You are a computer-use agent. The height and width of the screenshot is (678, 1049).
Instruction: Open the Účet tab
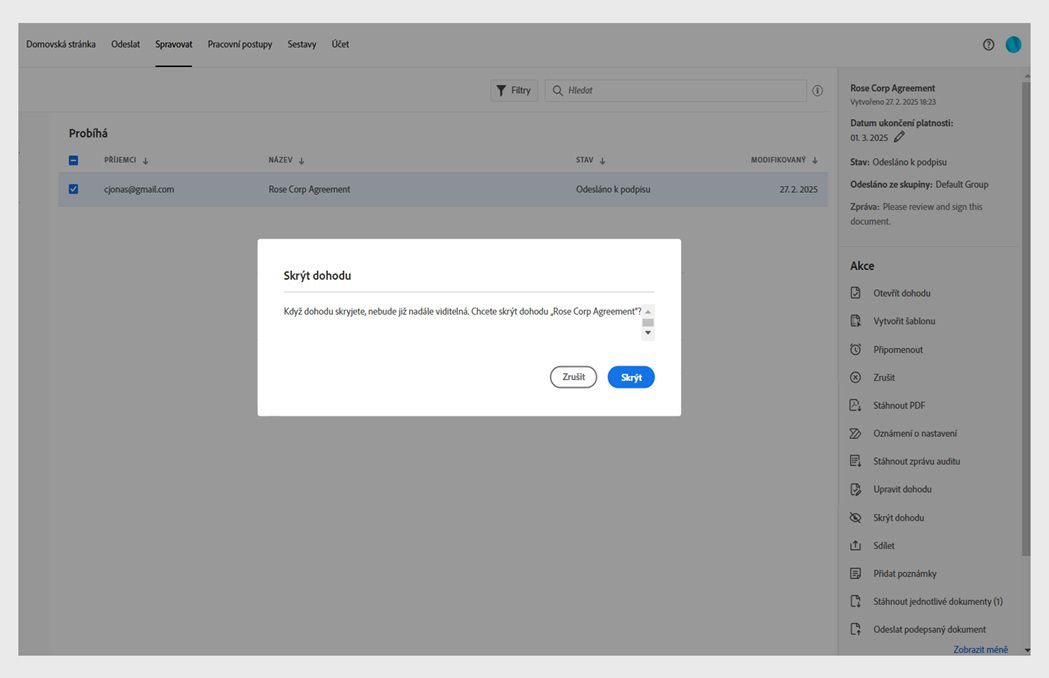pos(341,44)
